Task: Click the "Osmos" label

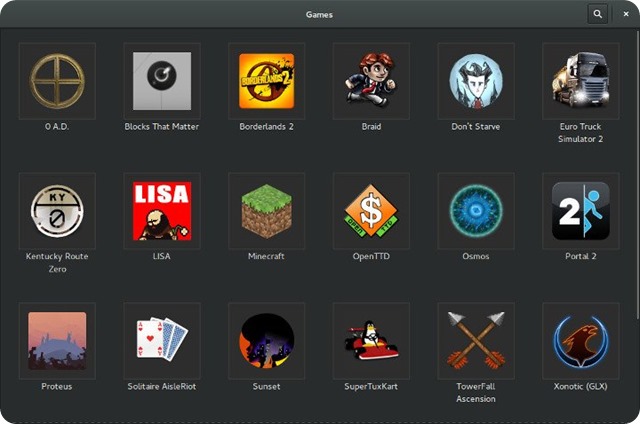Action: coord(476,256)
